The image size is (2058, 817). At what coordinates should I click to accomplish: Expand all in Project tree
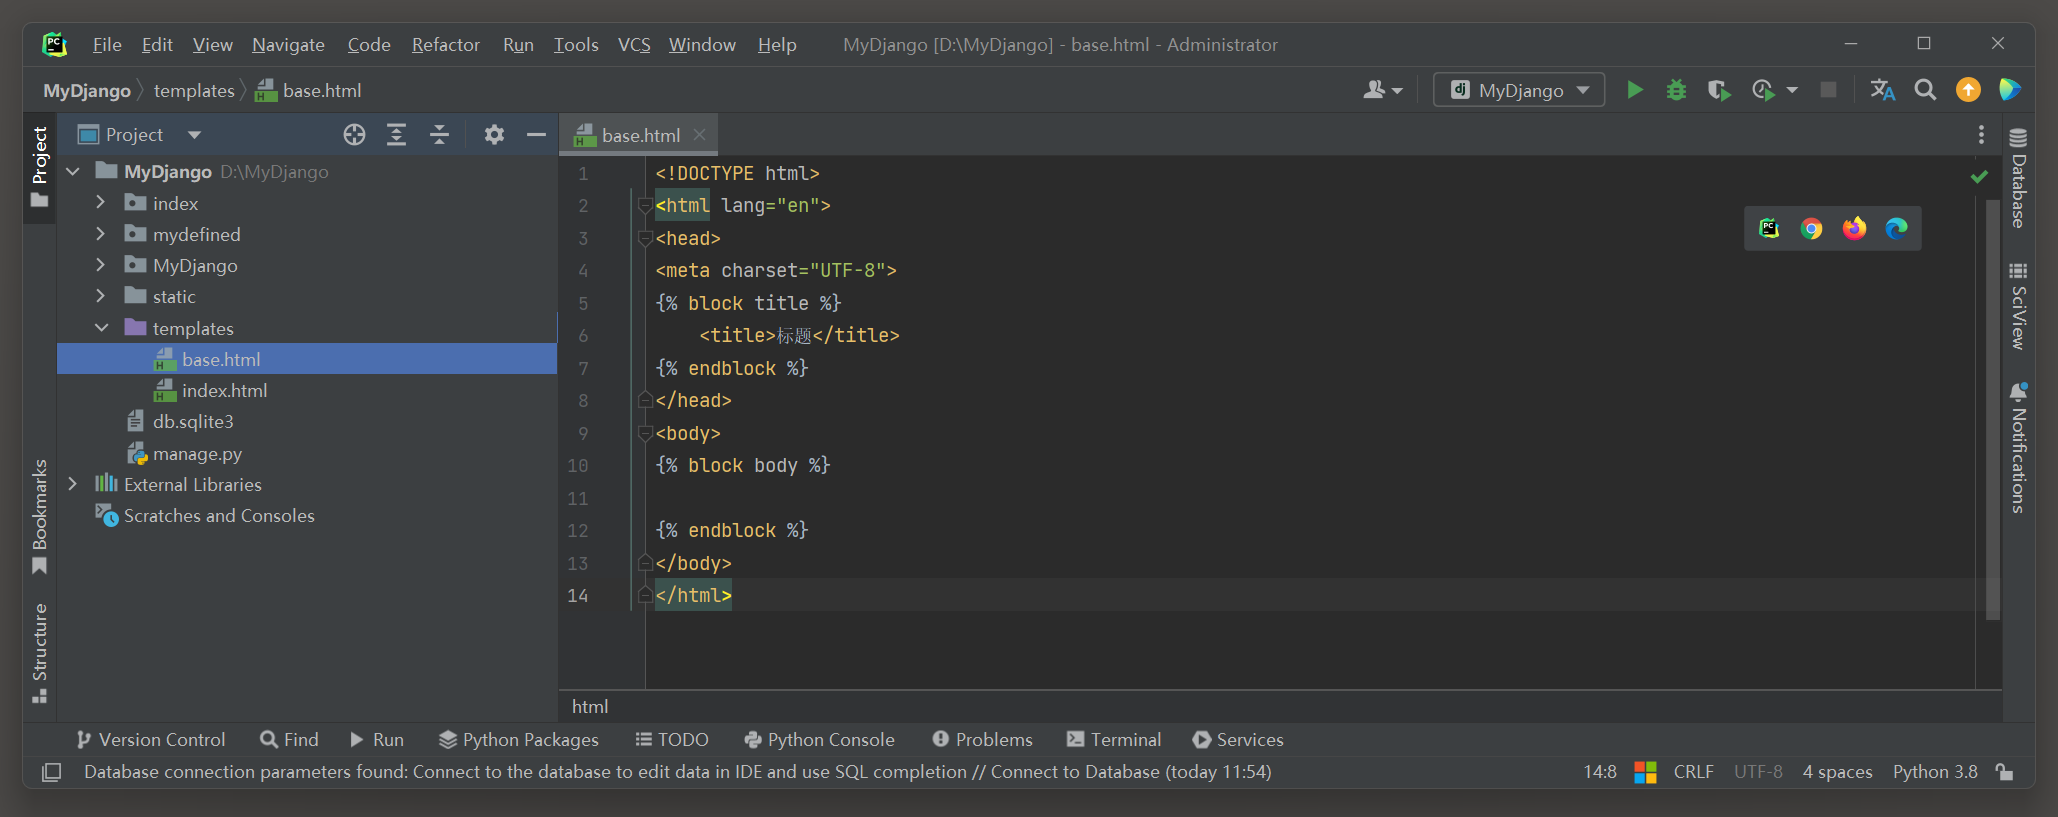(x=396, y=135)
